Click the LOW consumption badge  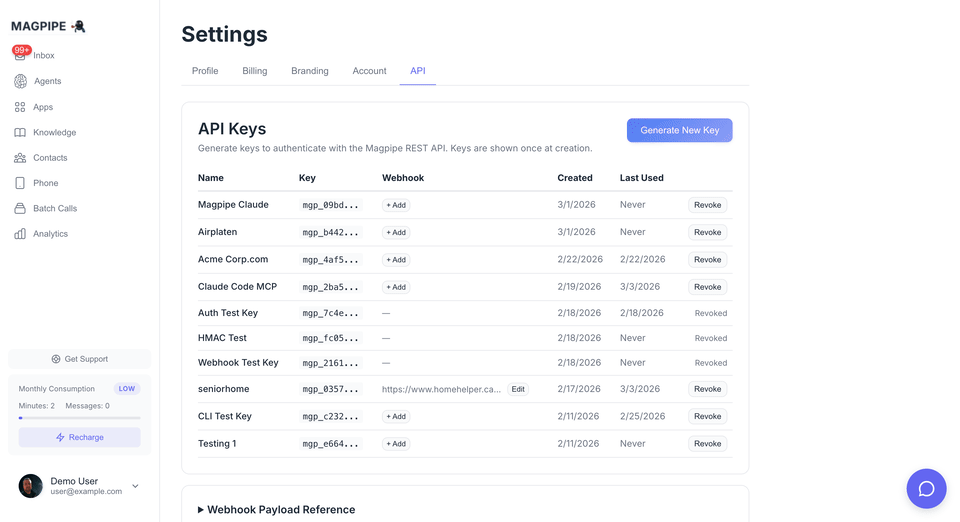pyautogui.click(x=127, y=389)
